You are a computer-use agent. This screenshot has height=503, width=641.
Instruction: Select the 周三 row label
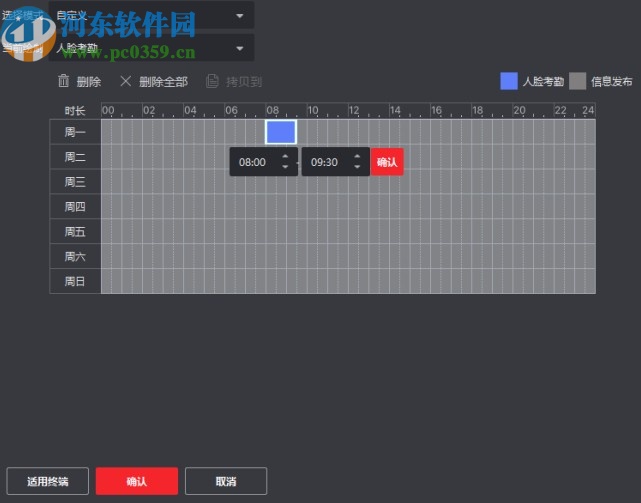[x=75, y=182]
